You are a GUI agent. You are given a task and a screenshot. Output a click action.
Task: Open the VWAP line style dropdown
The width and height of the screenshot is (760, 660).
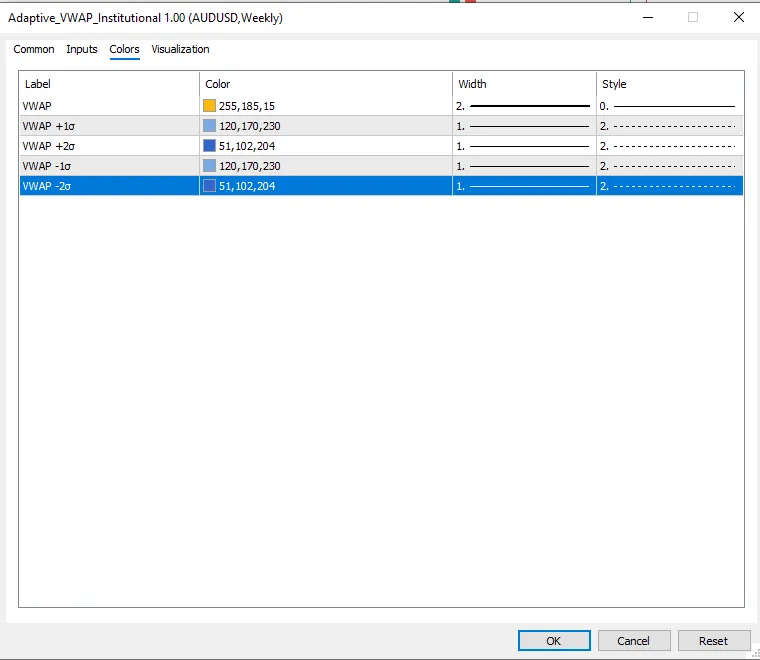[x=668, y=105]
